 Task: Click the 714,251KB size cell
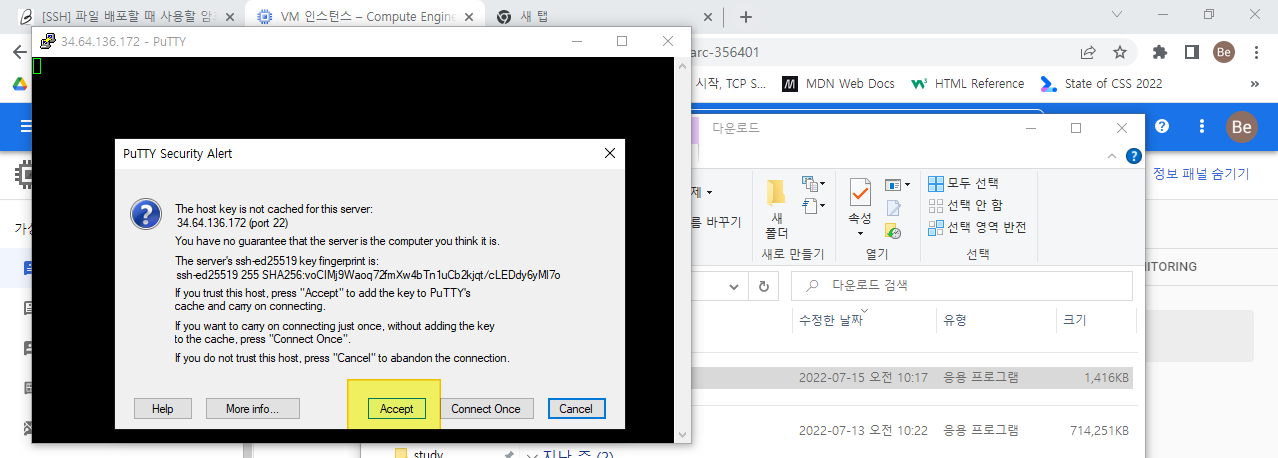point(1098,430)
